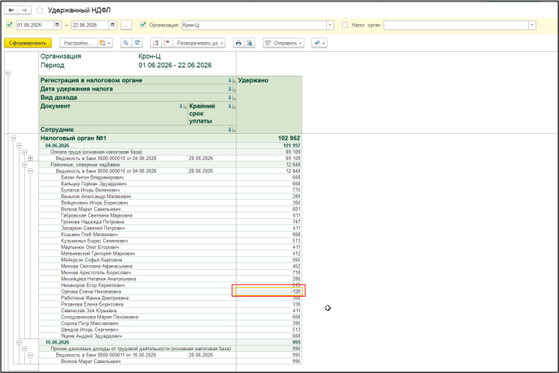The width and height of the screenshot is (559, 373).
Task: Print the report with the printer icon
Action: pos(239,43)
